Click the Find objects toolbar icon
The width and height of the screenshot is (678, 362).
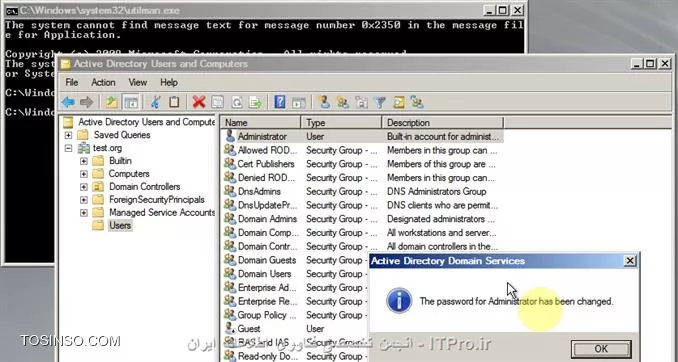(x=399, y=103)
